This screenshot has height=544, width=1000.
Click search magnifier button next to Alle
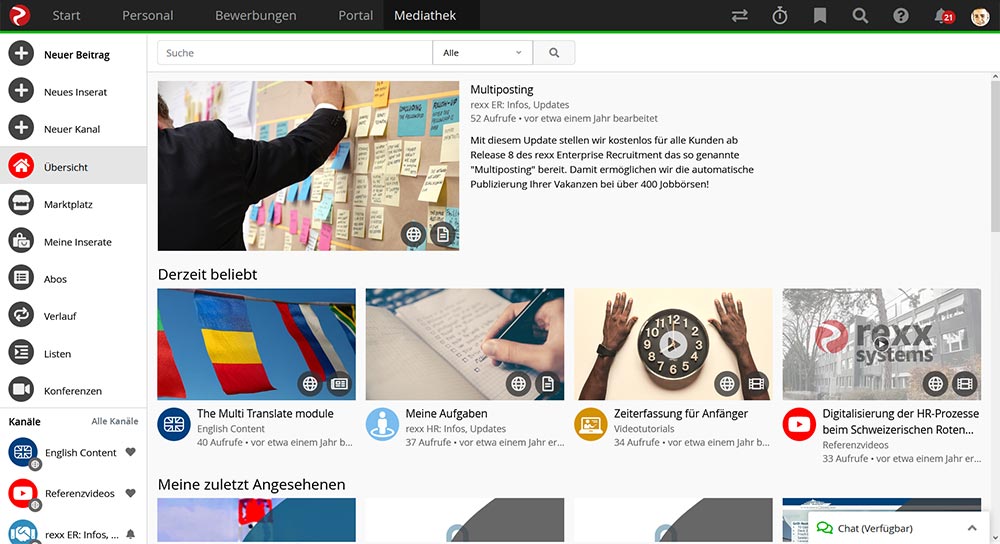click(x=554, y=53)
